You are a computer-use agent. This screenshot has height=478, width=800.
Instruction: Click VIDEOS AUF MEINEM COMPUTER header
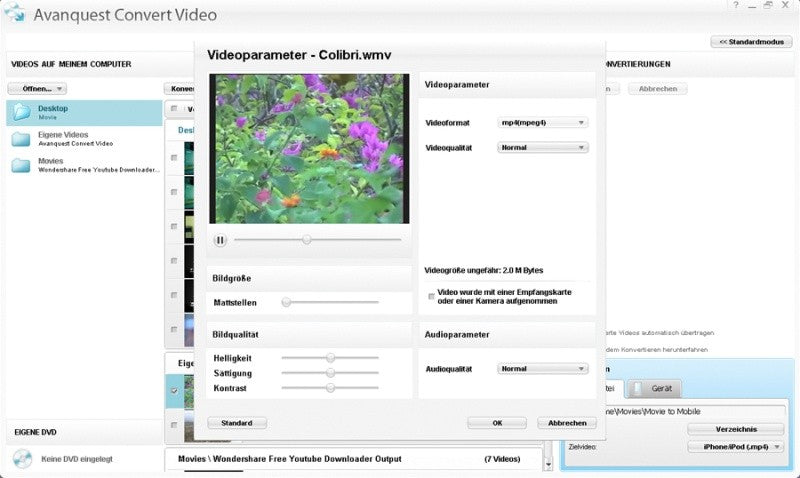[71, 64]
